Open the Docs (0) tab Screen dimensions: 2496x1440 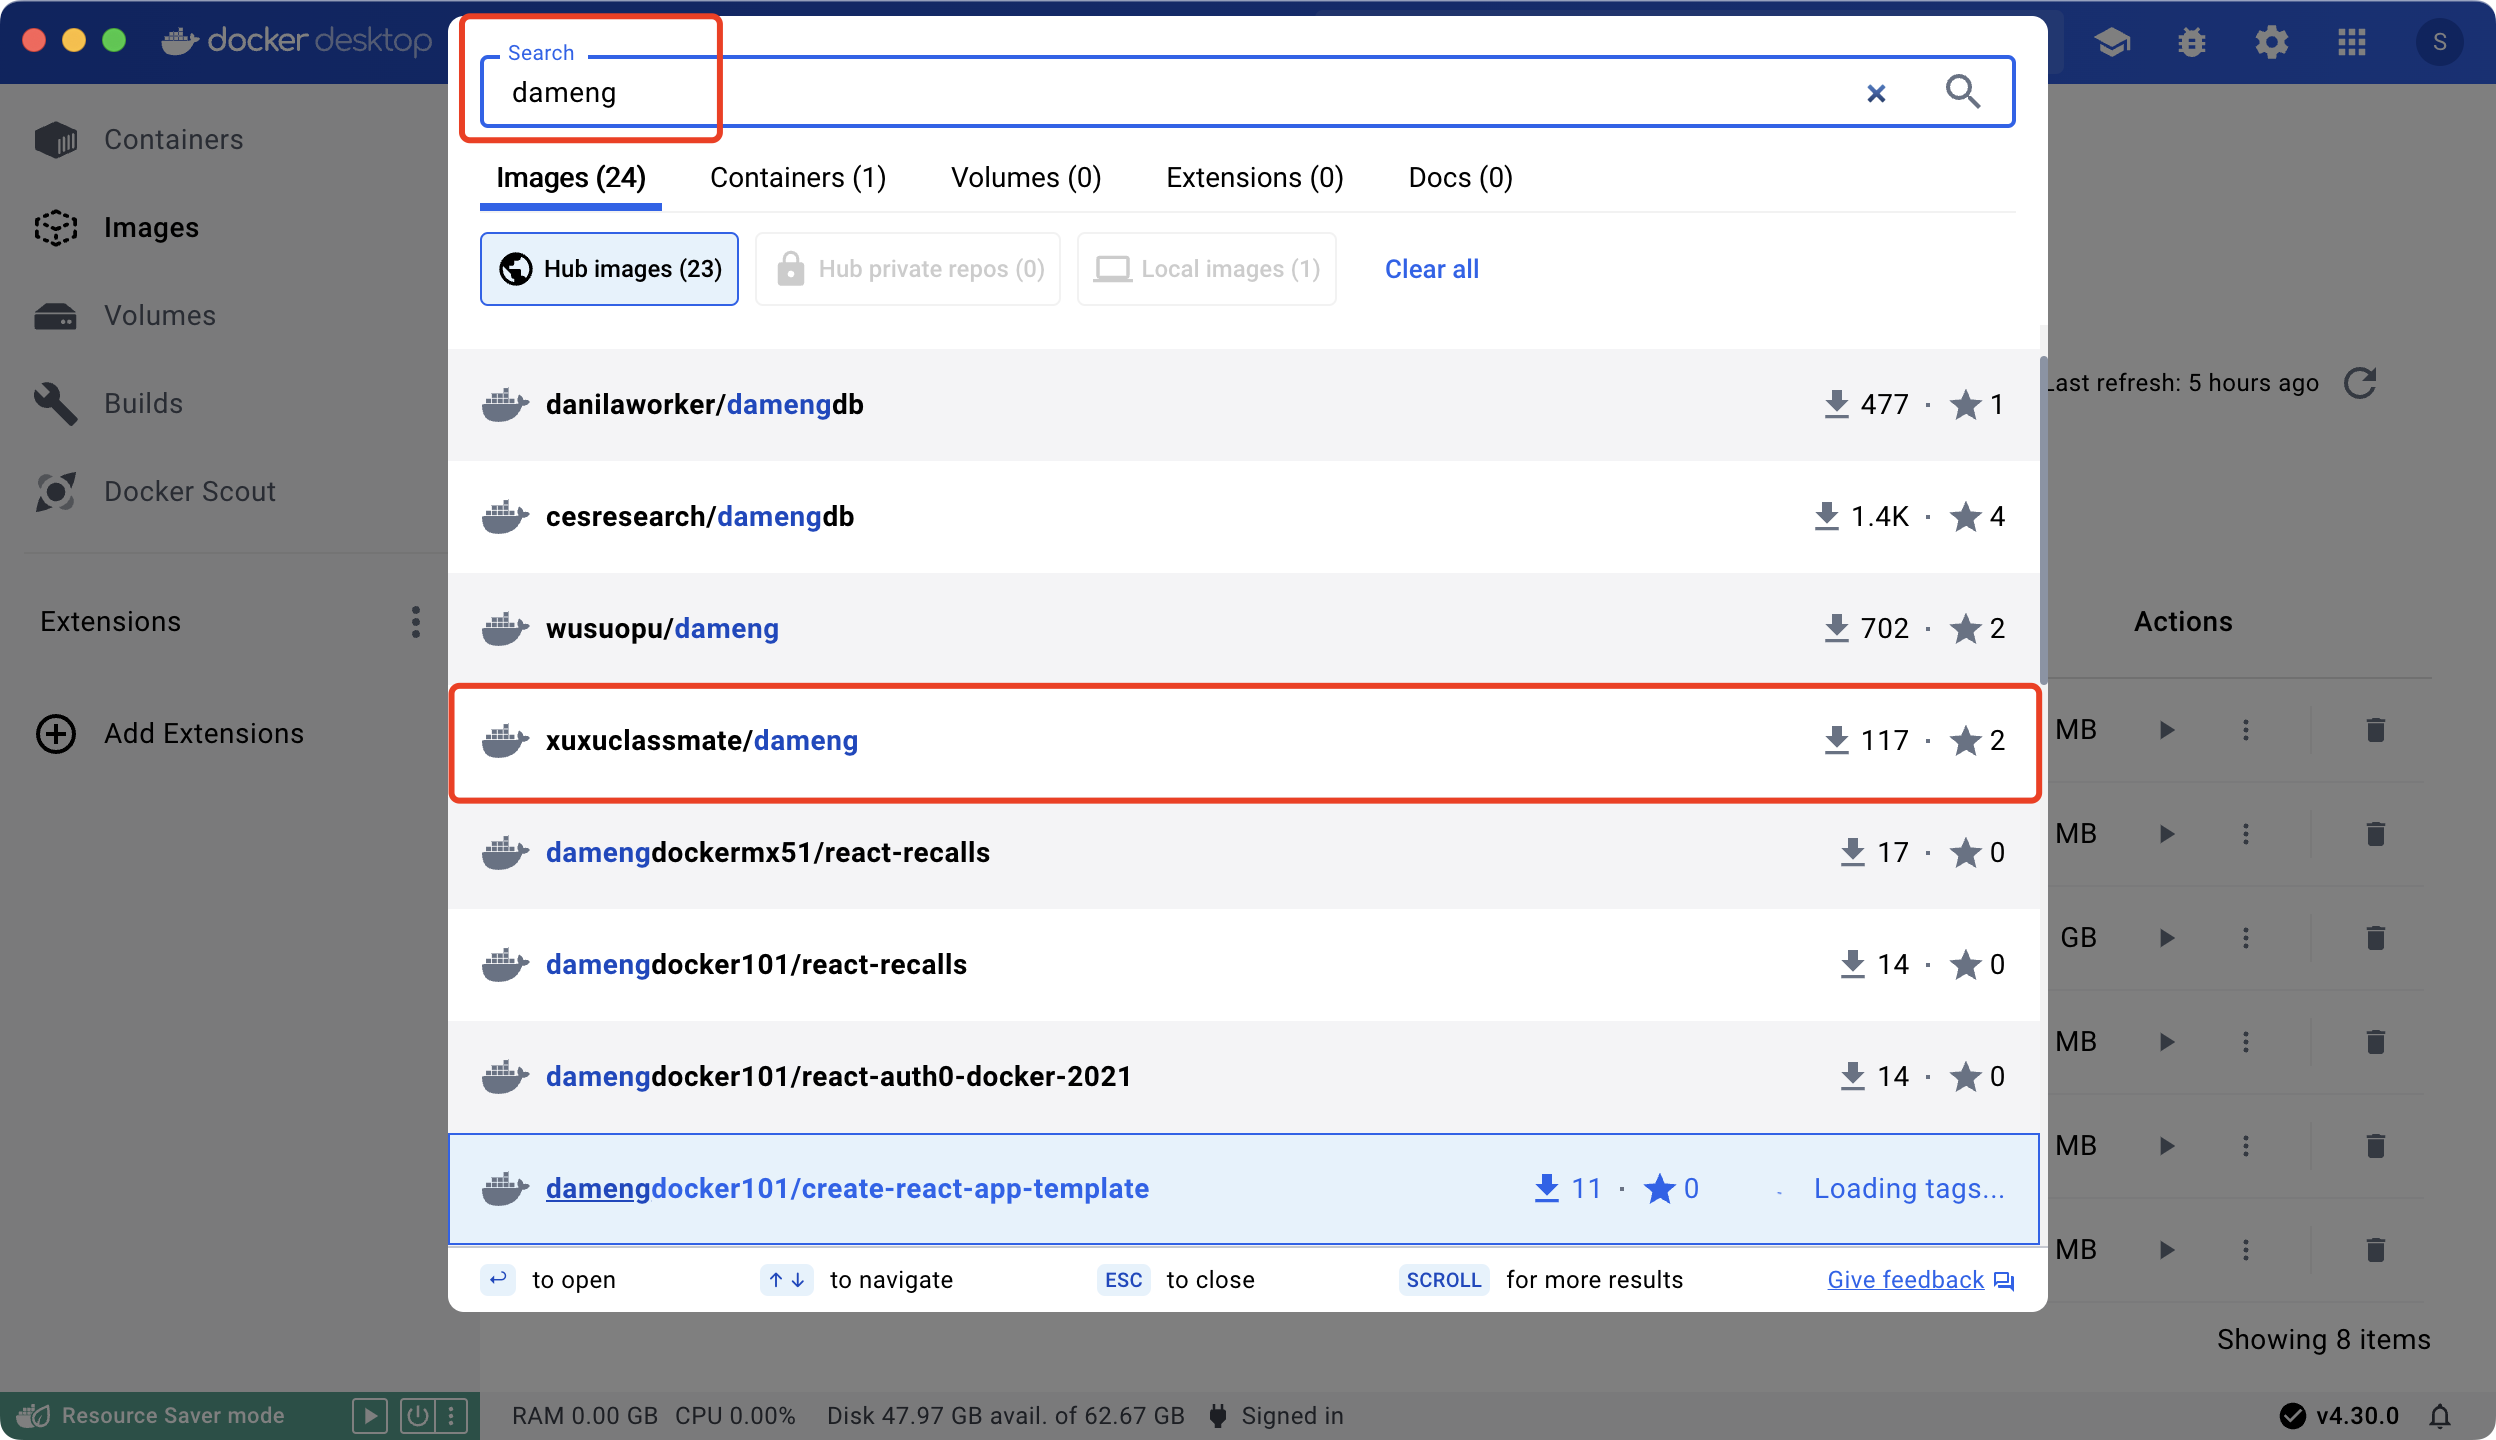[1460, 178]
